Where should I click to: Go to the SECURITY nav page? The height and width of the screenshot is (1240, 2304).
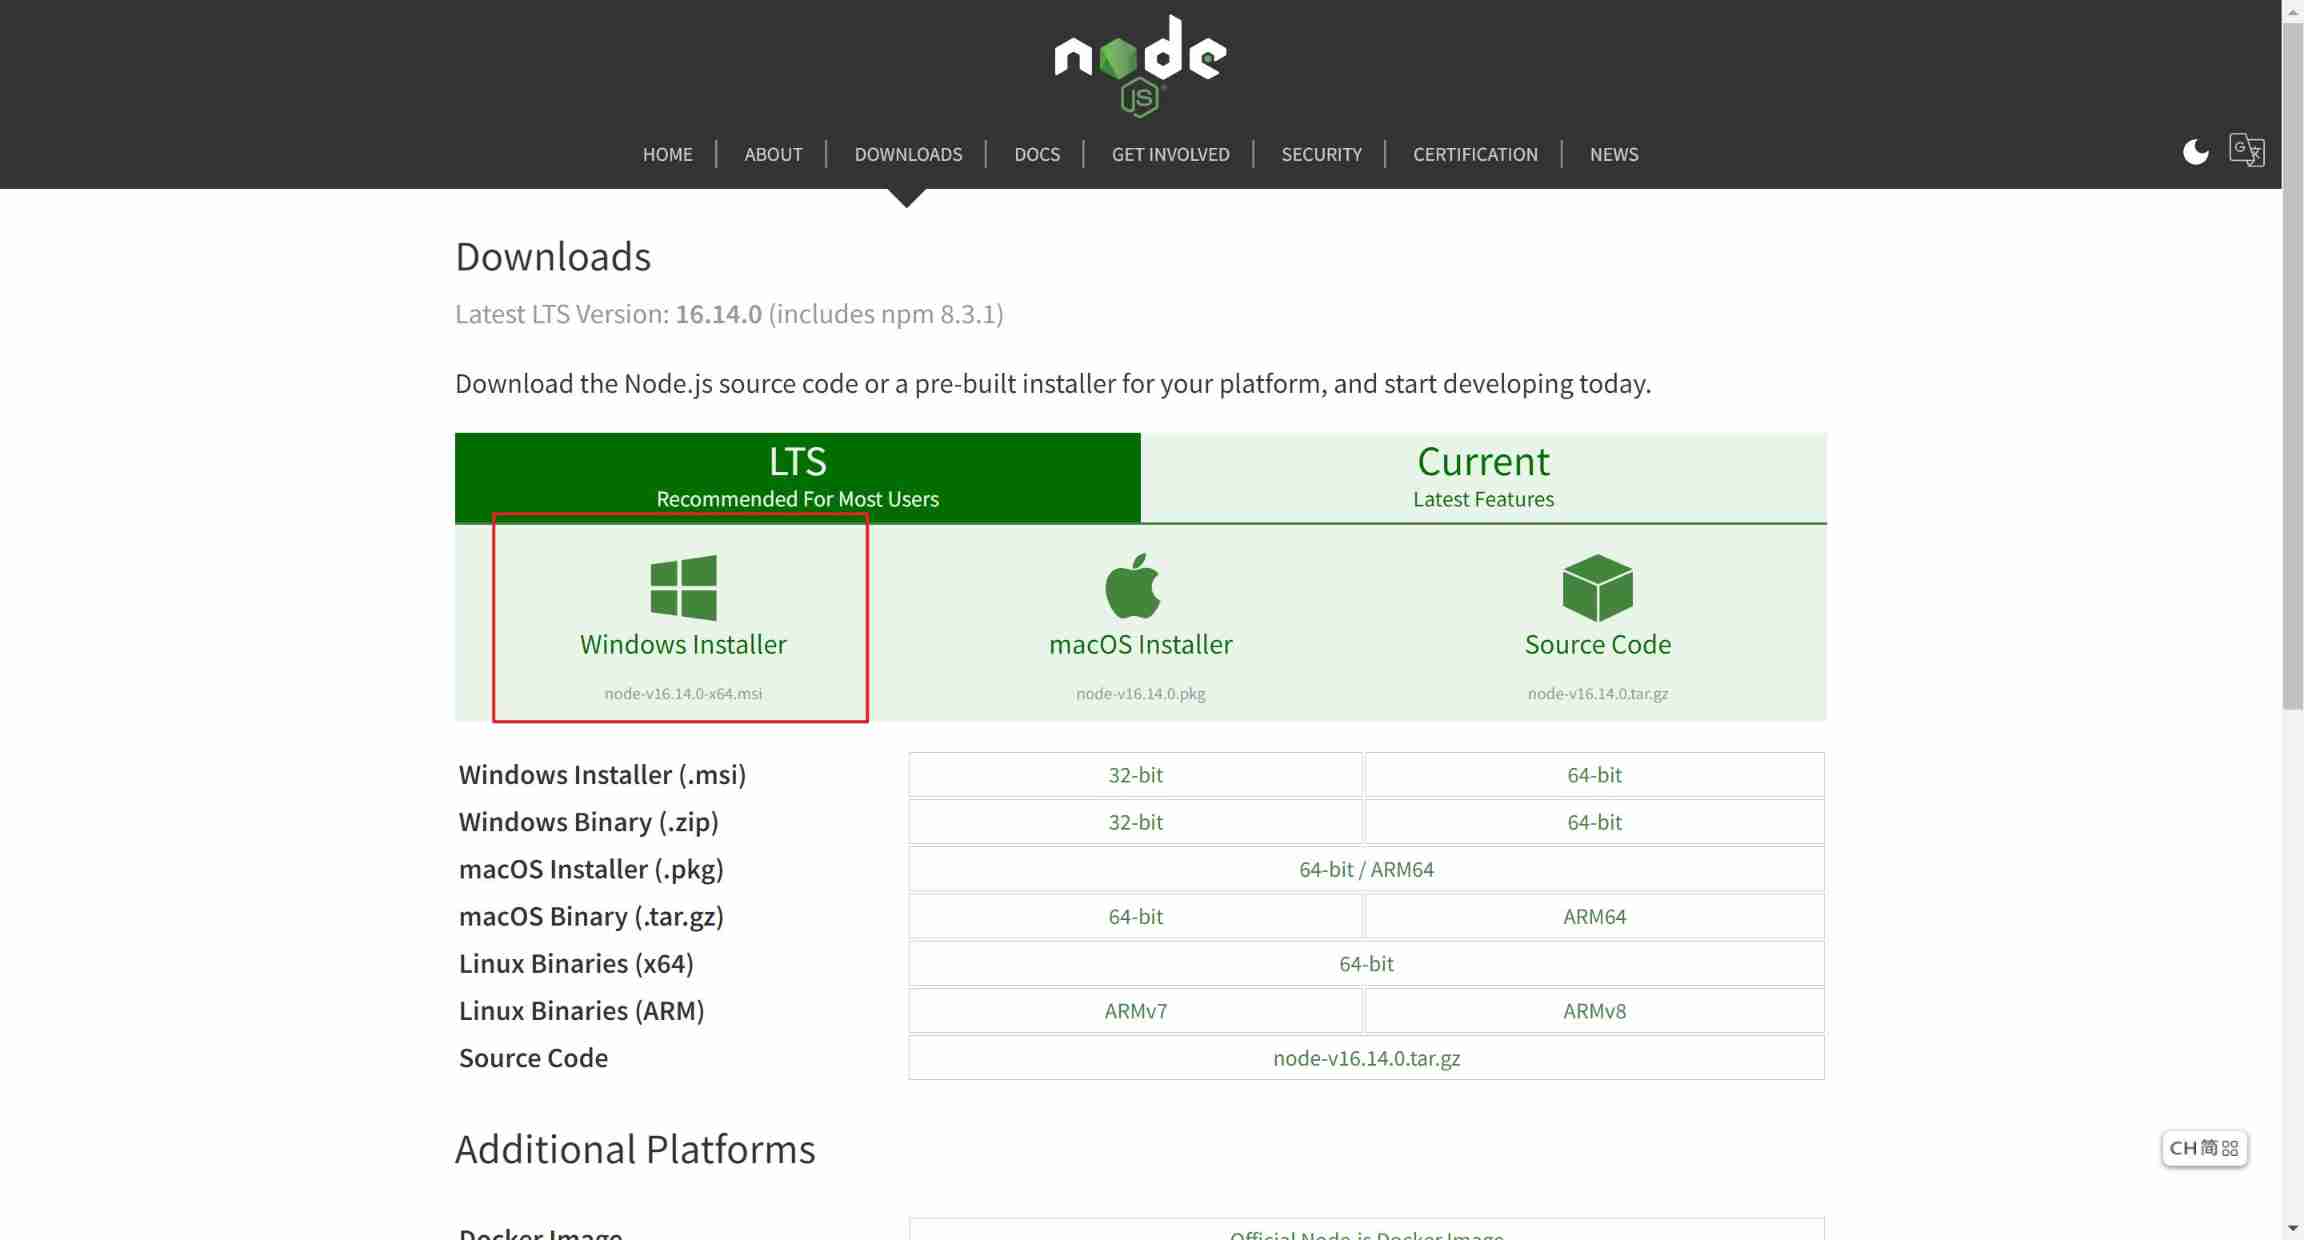pyautogui.click(x=1321, y=154)
